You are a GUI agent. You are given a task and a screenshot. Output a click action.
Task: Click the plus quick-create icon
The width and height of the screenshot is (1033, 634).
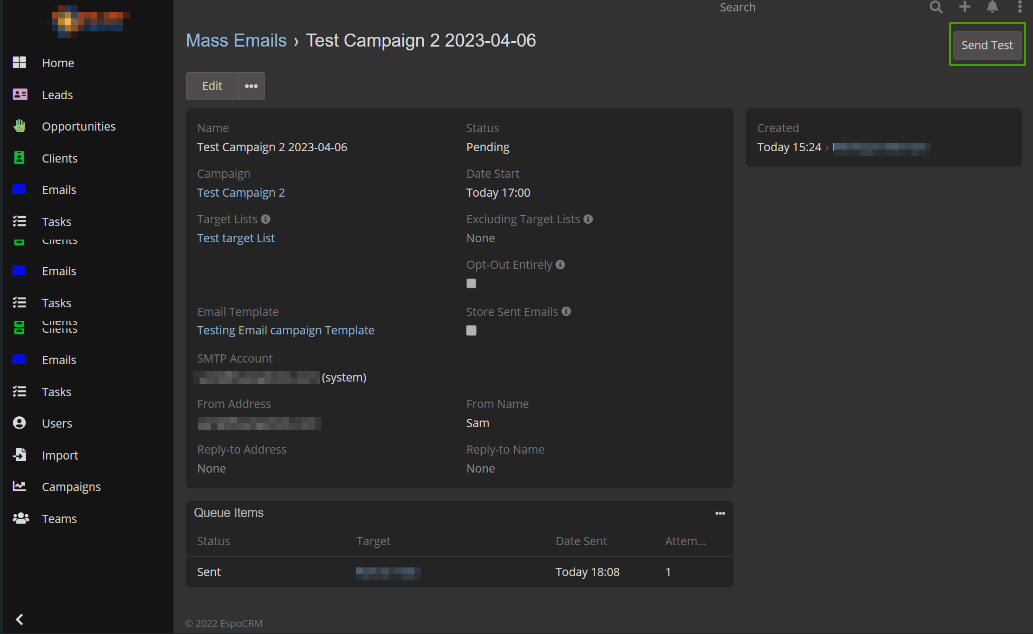(x=964, y=7)
